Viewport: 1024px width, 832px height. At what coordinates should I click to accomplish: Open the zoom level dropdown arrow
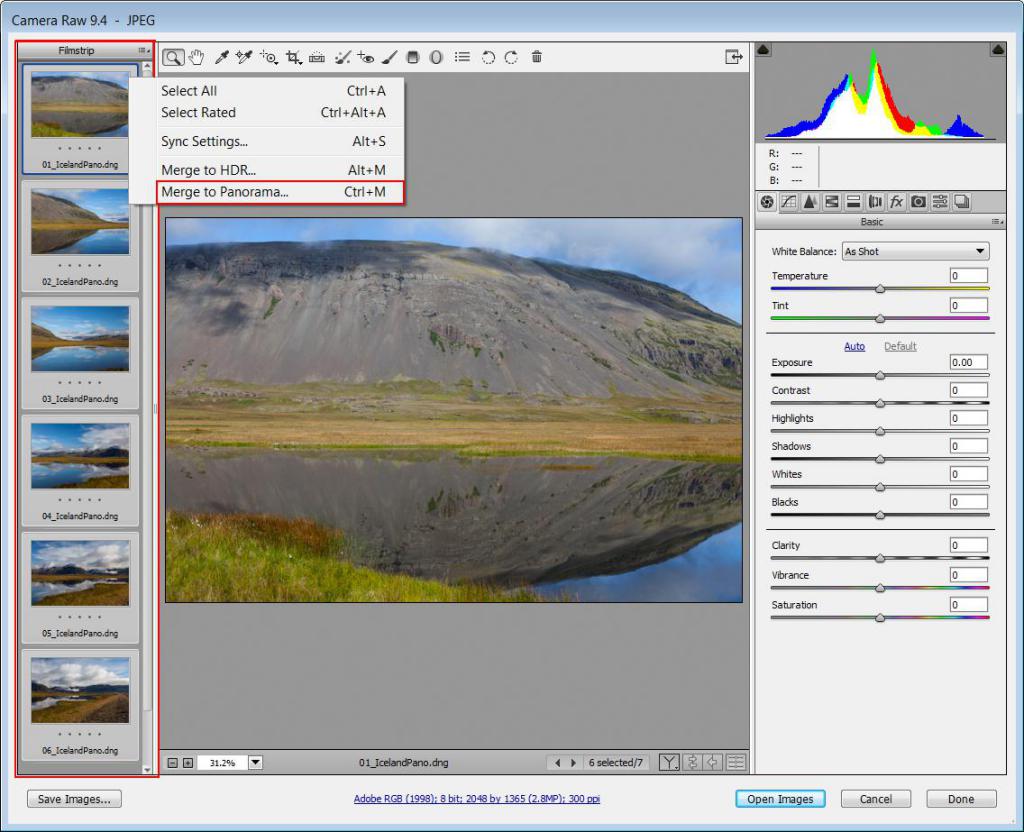[x=255, y=762]
